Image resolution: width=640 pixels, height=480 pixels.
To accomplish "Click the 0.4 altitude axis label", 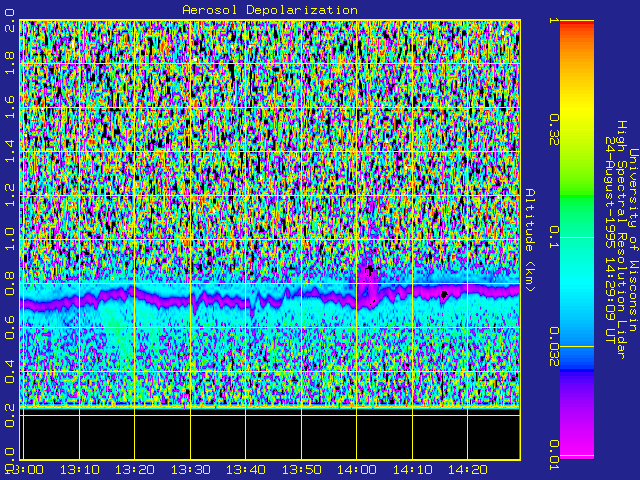I will click(x=9, y=371).
